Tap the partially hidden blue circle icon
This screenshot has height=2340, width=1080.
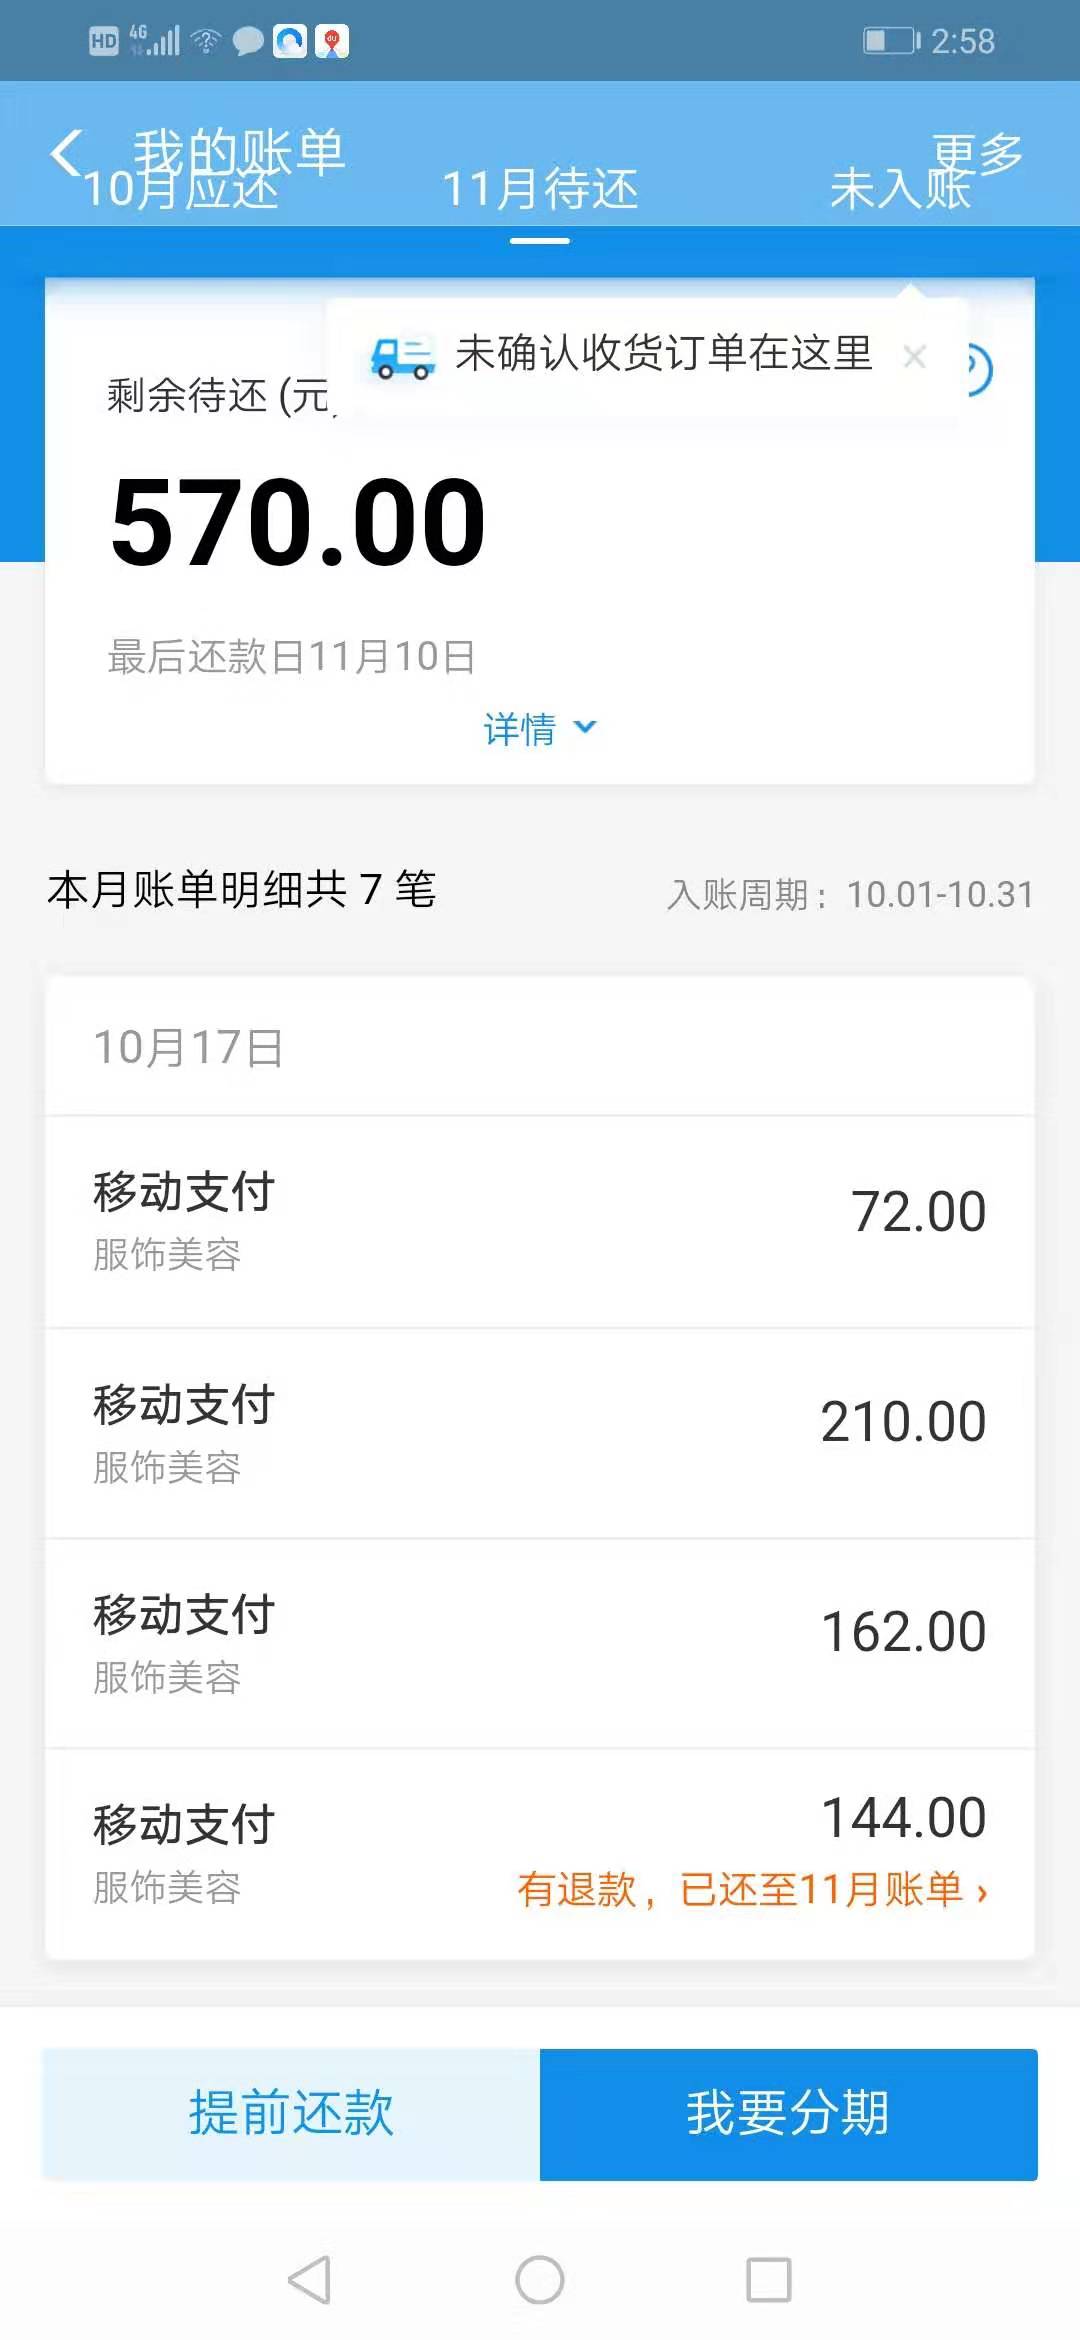pyautogui.click(x=978, y=370)
